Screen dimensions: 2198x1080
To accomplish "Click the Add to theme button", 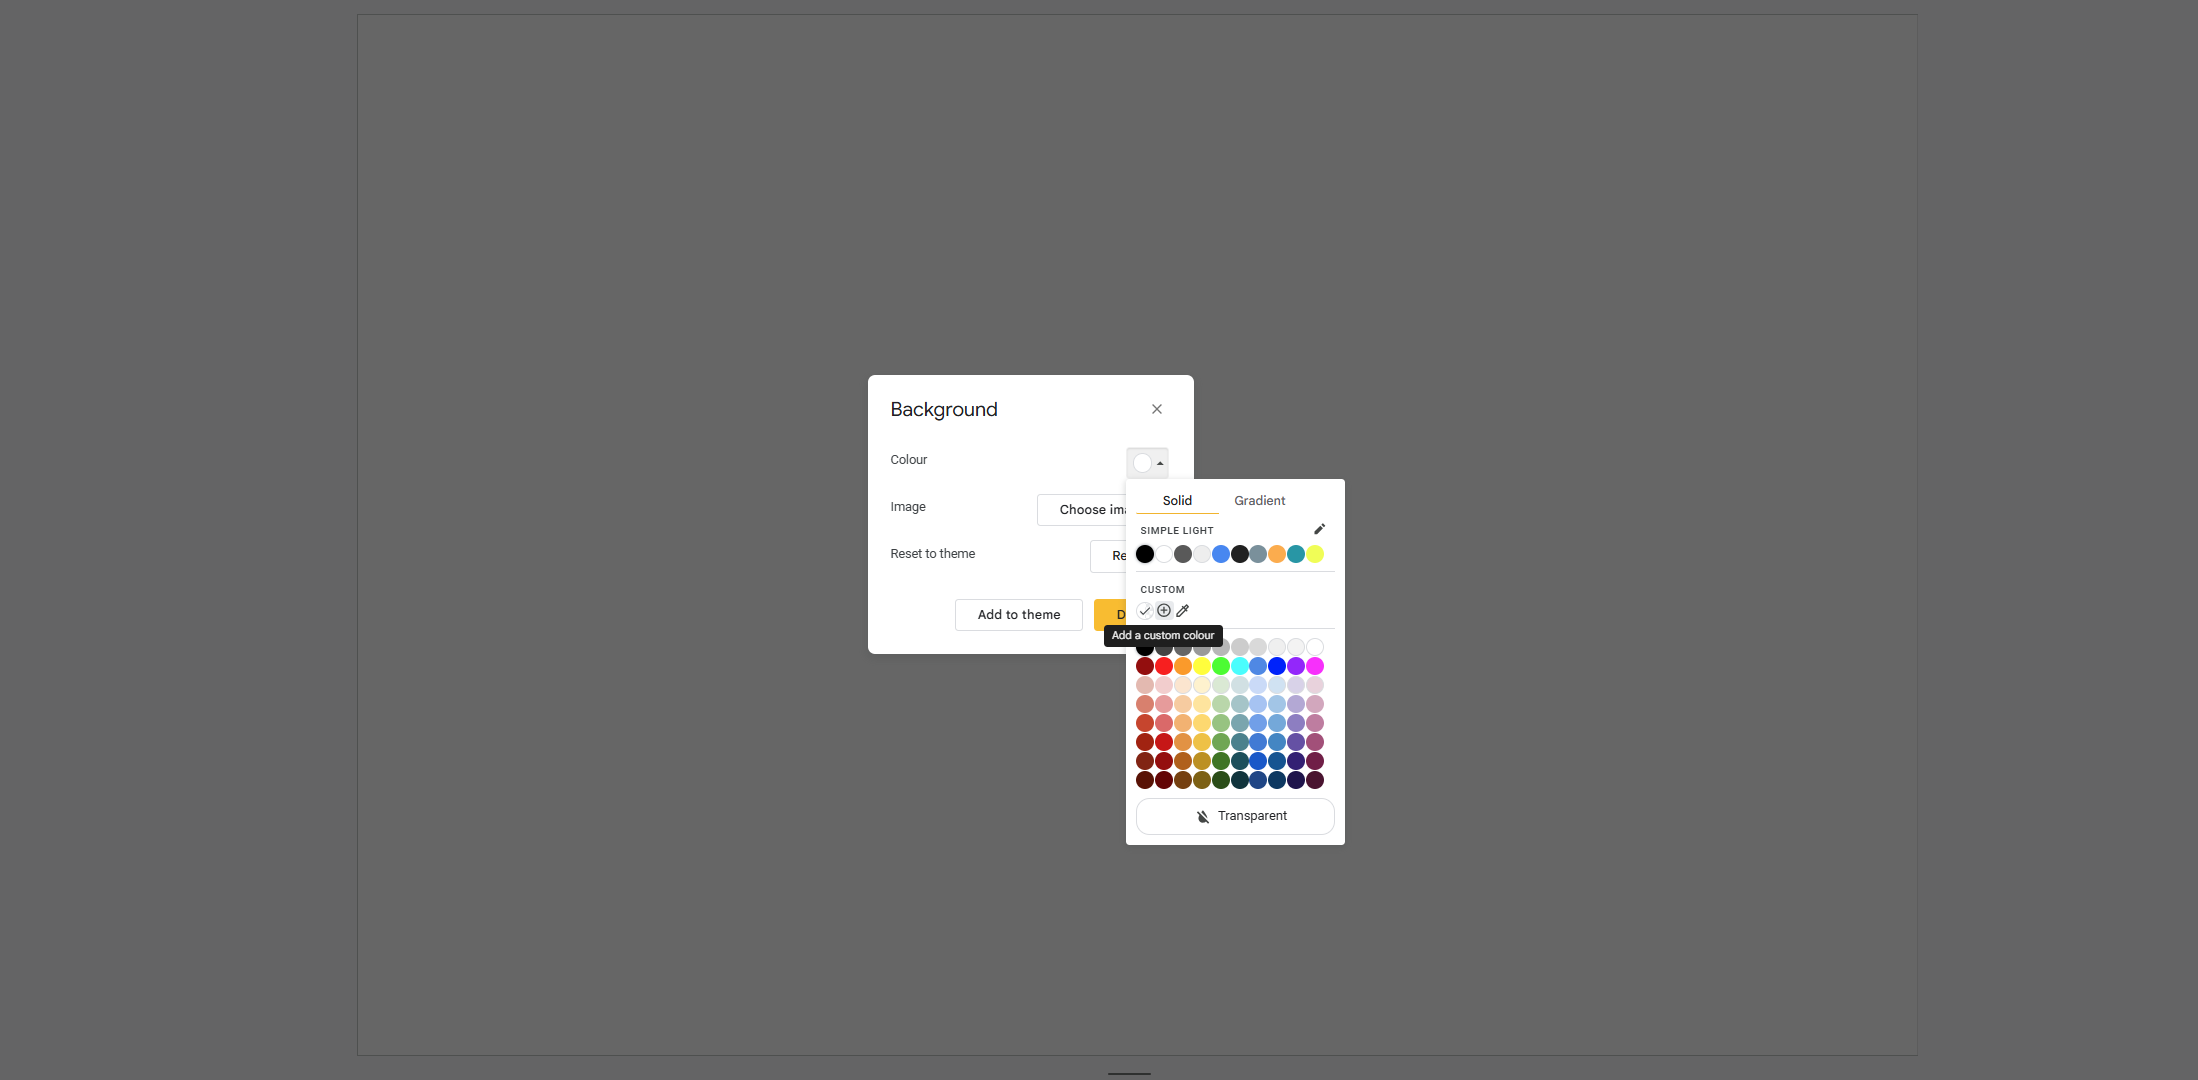I will tap(1018, 615).
